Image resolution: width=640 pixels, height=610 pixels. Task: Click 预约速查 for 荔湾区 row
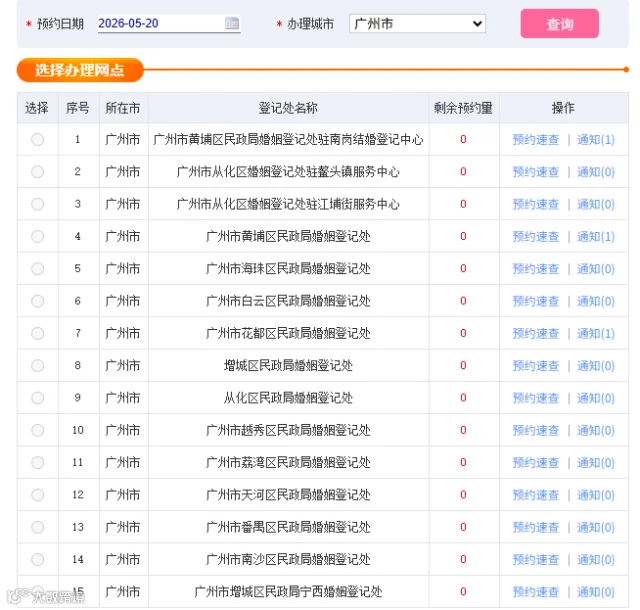pyautogui.click(x=536, y=463)
